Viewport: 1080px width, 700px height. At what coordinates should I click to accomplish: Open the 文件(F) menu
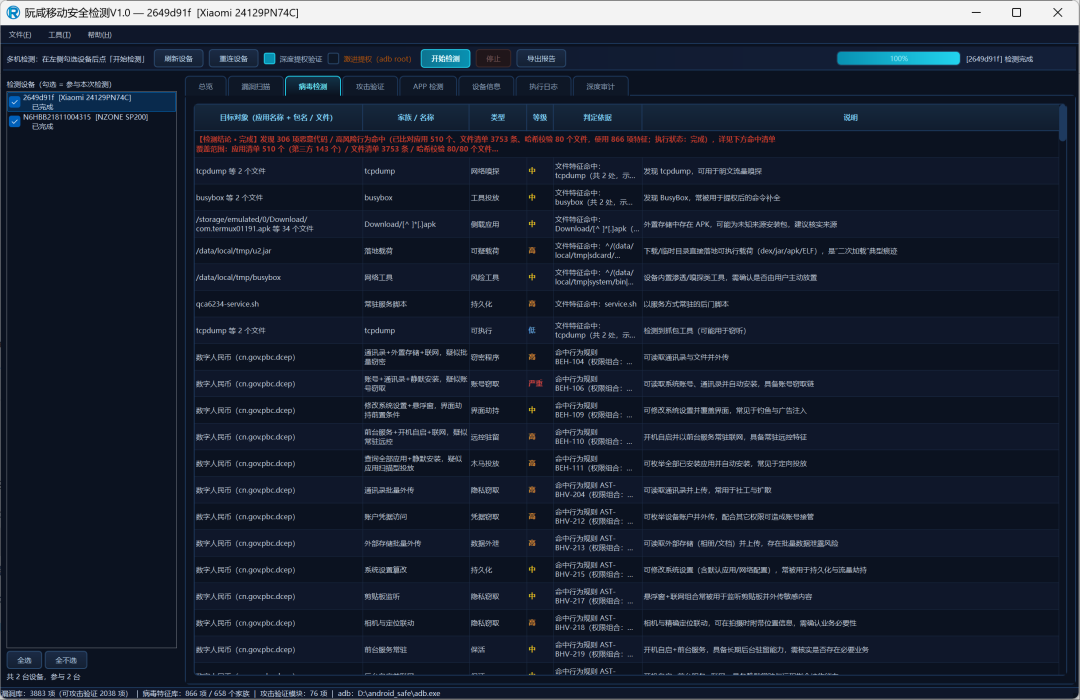[x=20, y=34]
